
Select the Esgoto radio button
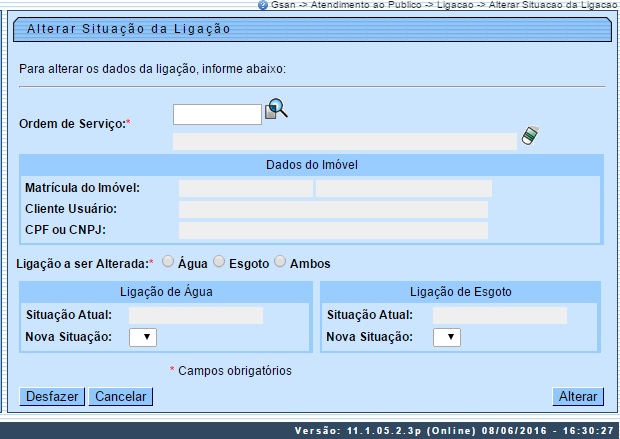coord(219,262)
